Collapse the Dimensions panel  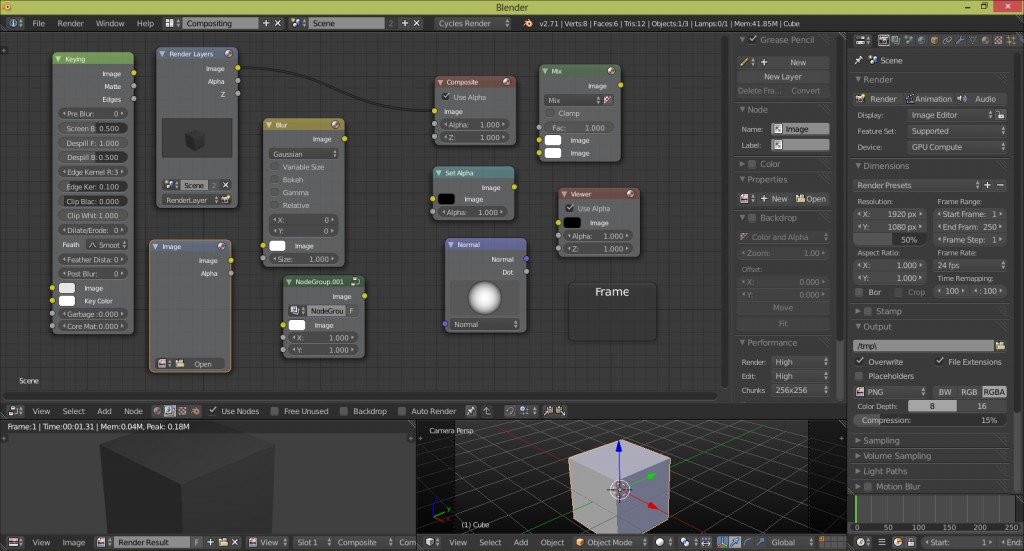[x=886, y=166]
